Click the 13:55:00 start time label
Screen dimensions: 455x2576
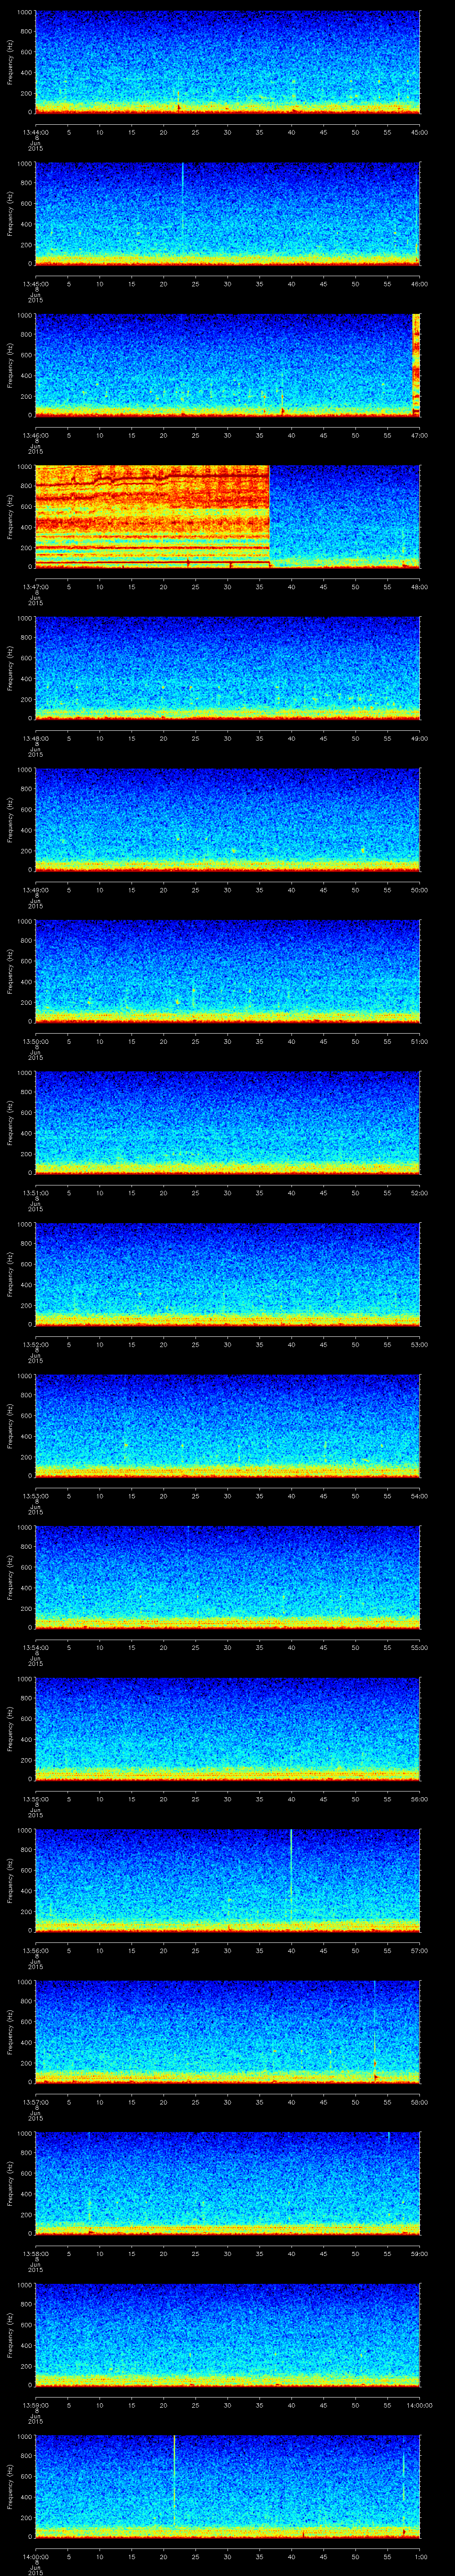click(x=35, y=1799)
